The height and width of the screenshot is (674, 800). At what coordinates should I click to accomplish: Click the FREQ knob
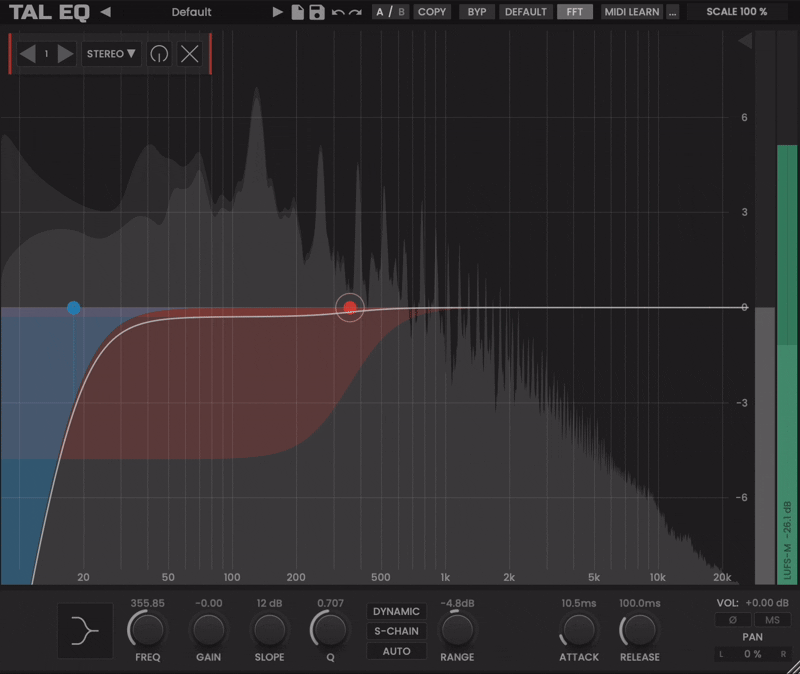pyautogui.click(x=147, y=630)
